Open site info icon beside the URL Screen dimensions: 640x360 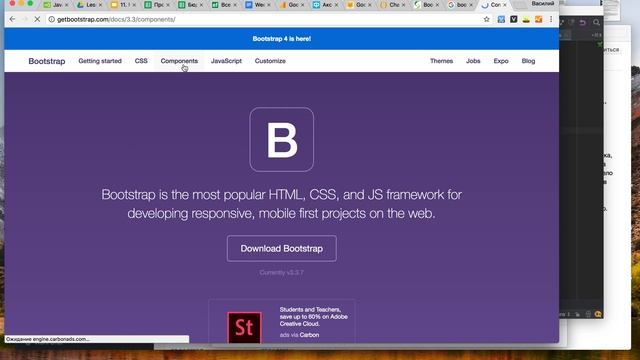pos(51,19)
